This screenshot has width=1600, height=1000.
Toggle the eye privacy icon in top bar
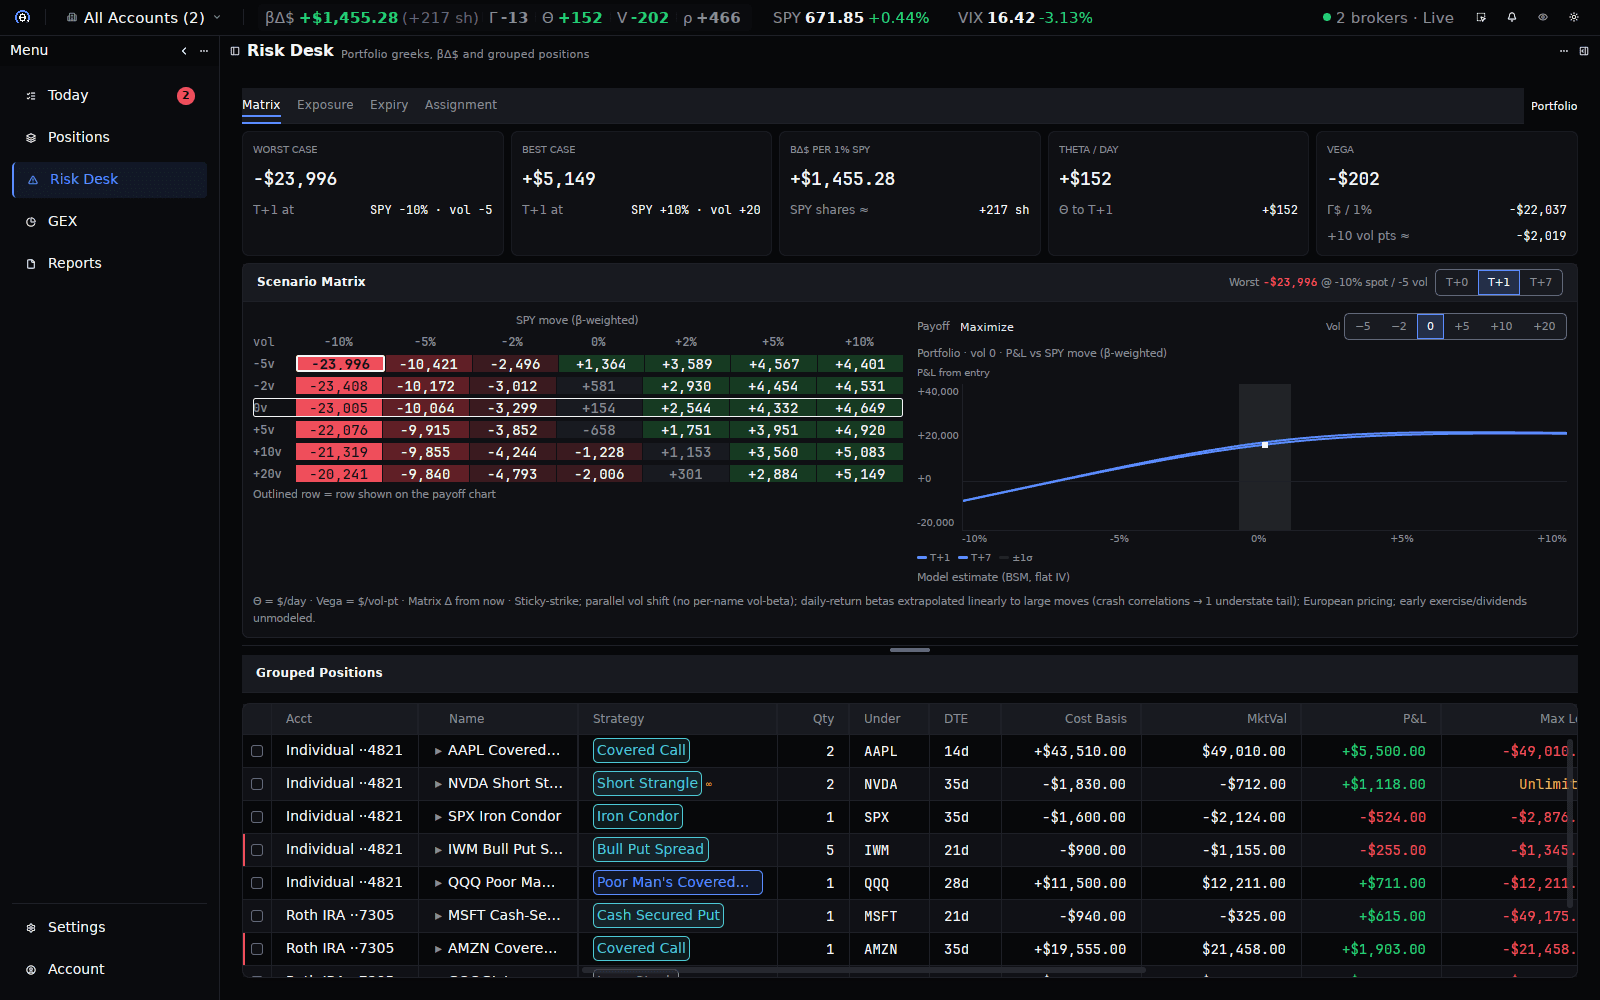(1543, 17)
